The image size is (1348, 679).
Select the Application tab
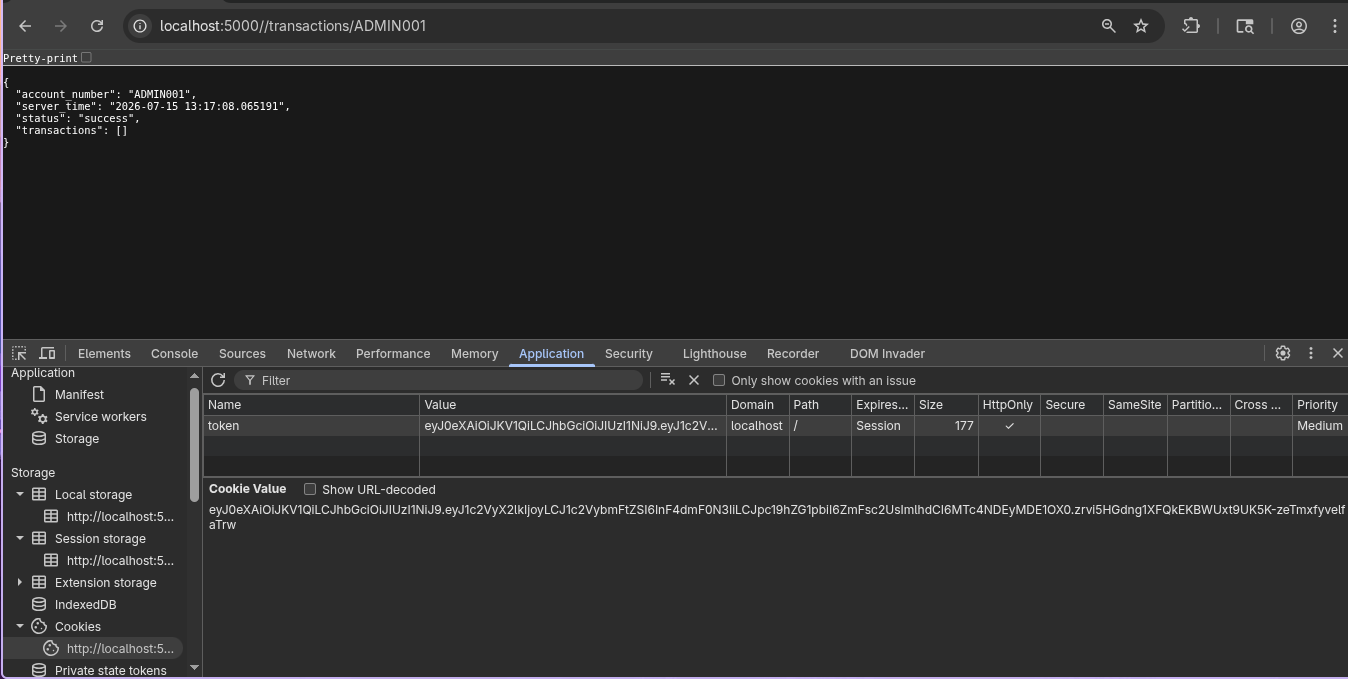(551, 353)
